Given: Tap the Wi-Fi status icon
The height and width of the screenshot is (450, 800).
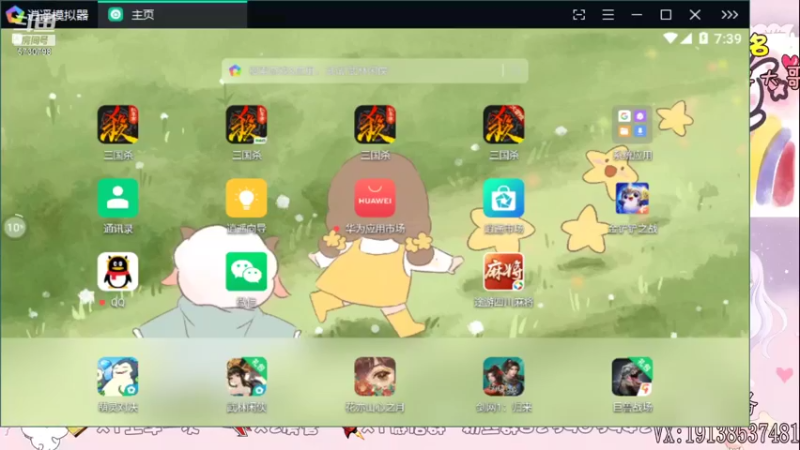Looking at the screenshot, I should (670, 38).
